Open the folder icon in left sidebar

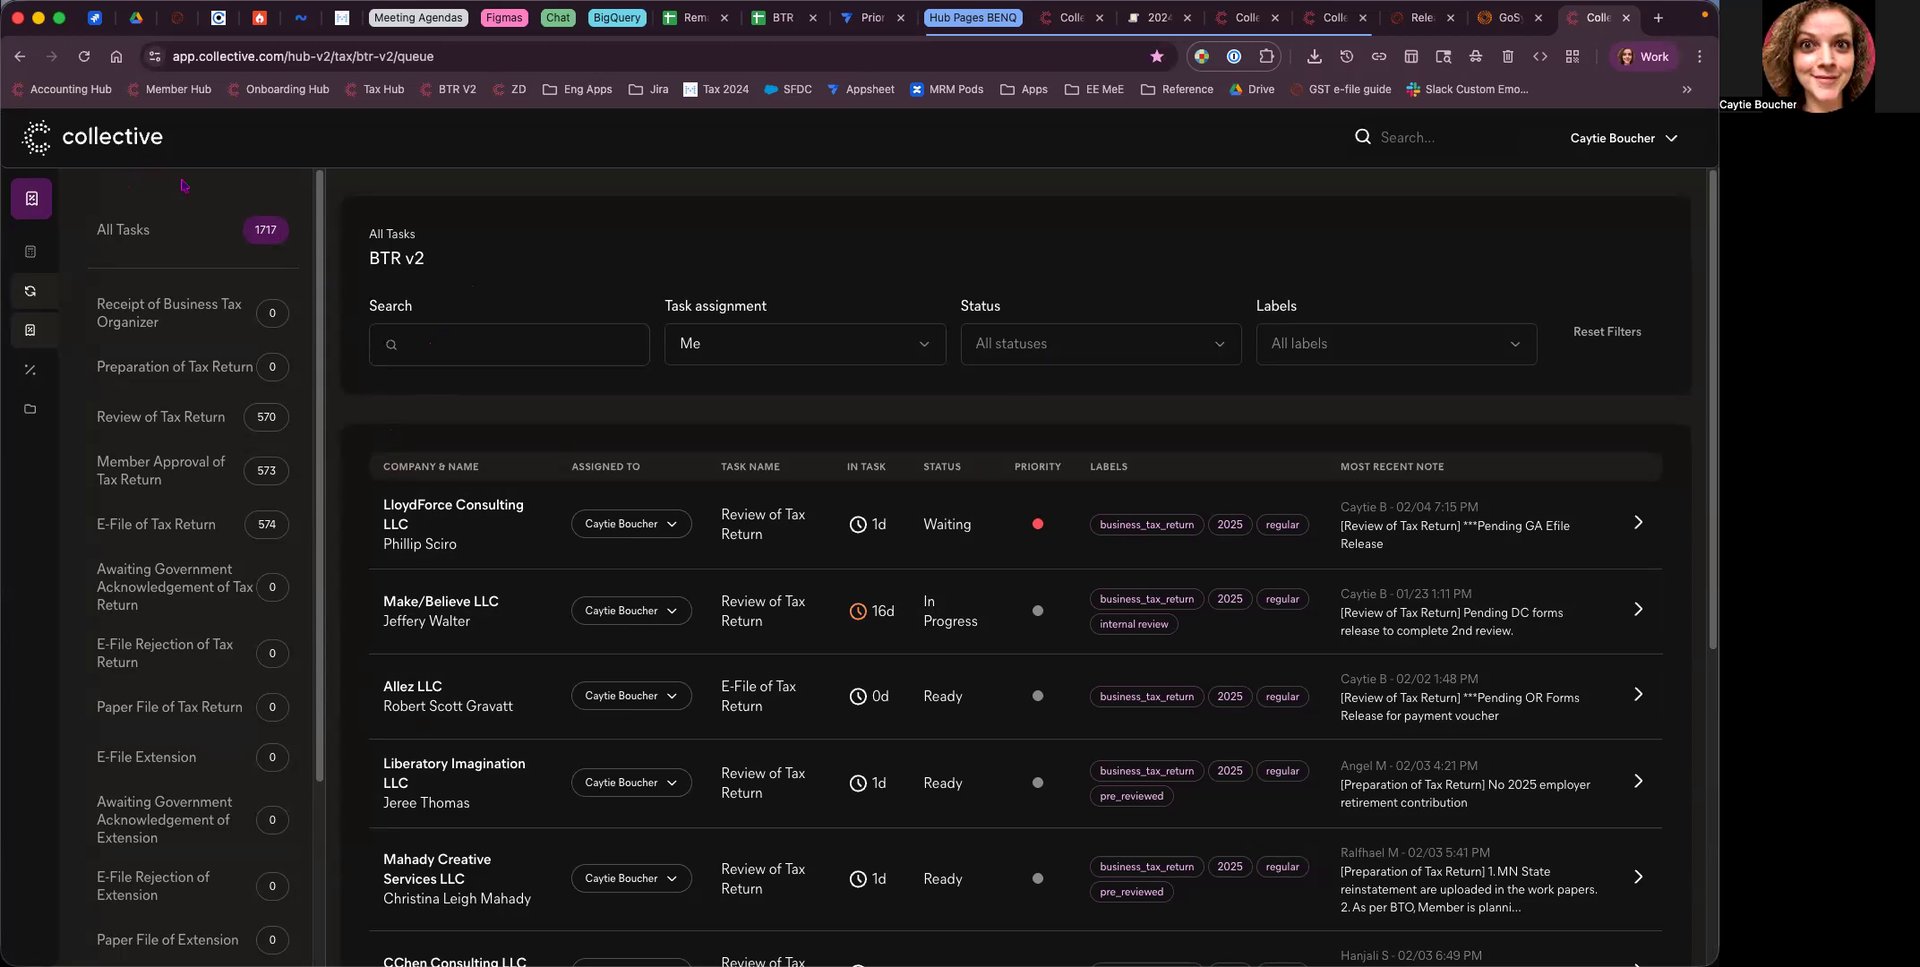[30, 409]
